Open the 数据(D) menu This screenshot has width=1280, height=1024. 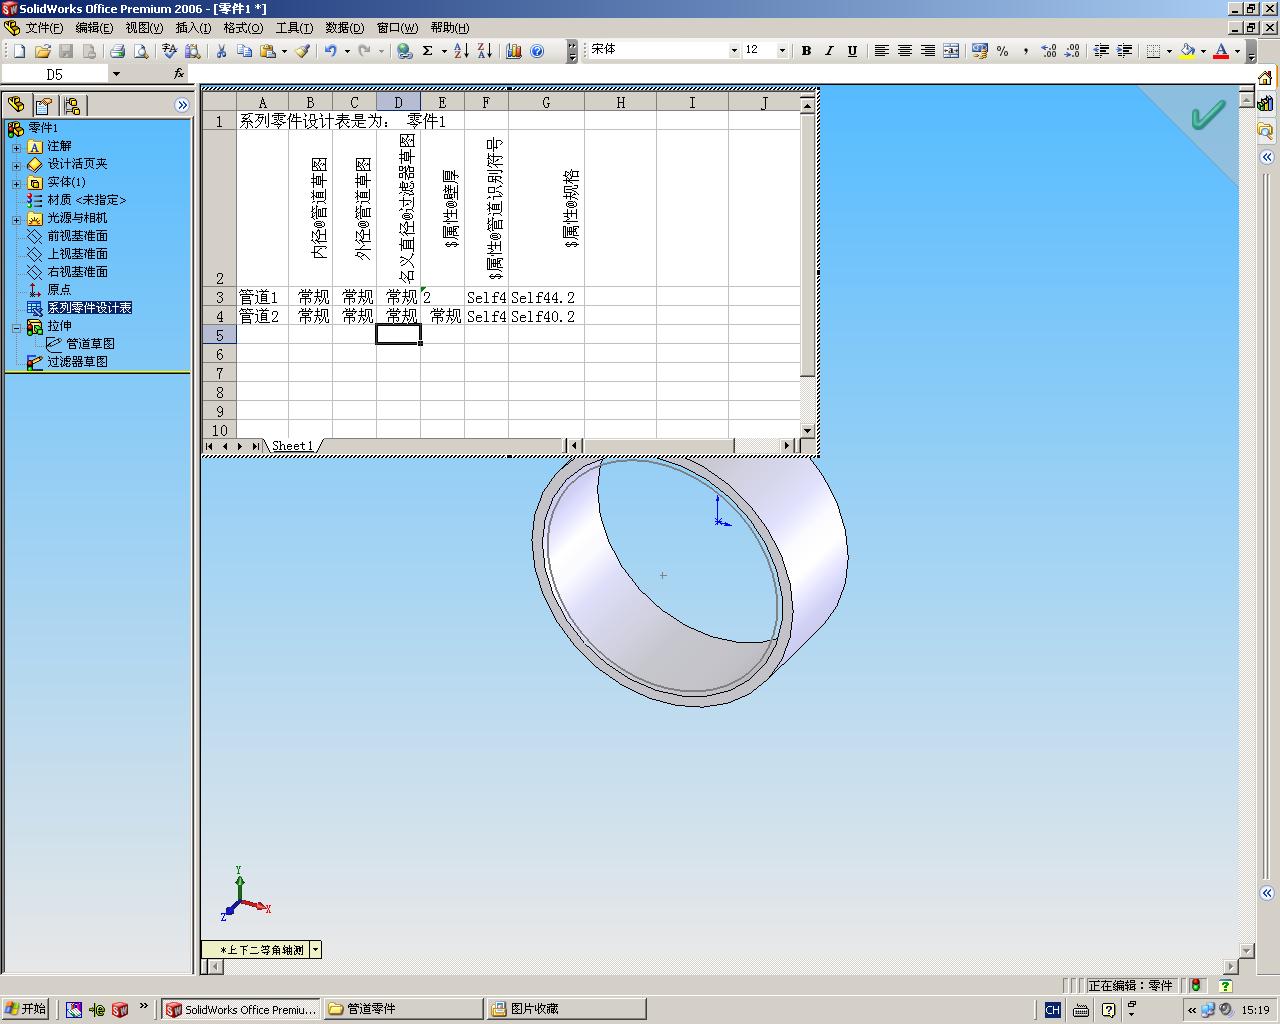pos(345,28)
